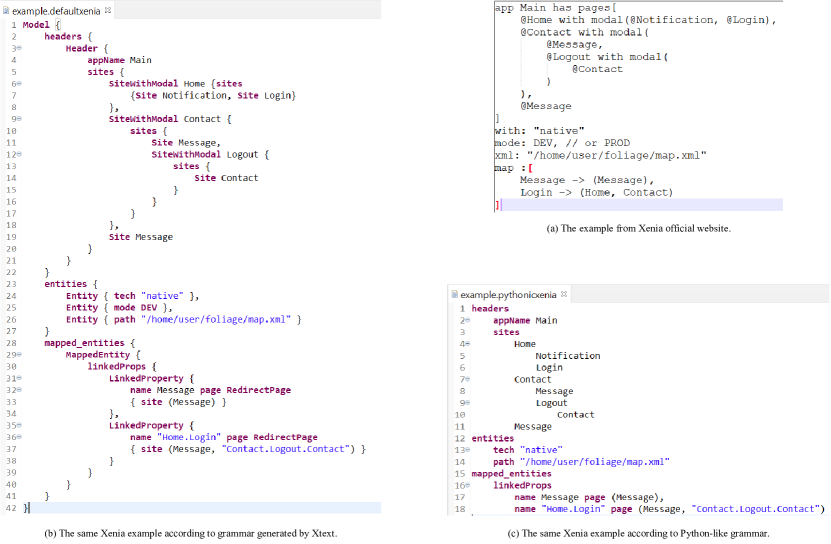
Task: Fold the "Home.Login" block at line 36
Action: [20, 437]
